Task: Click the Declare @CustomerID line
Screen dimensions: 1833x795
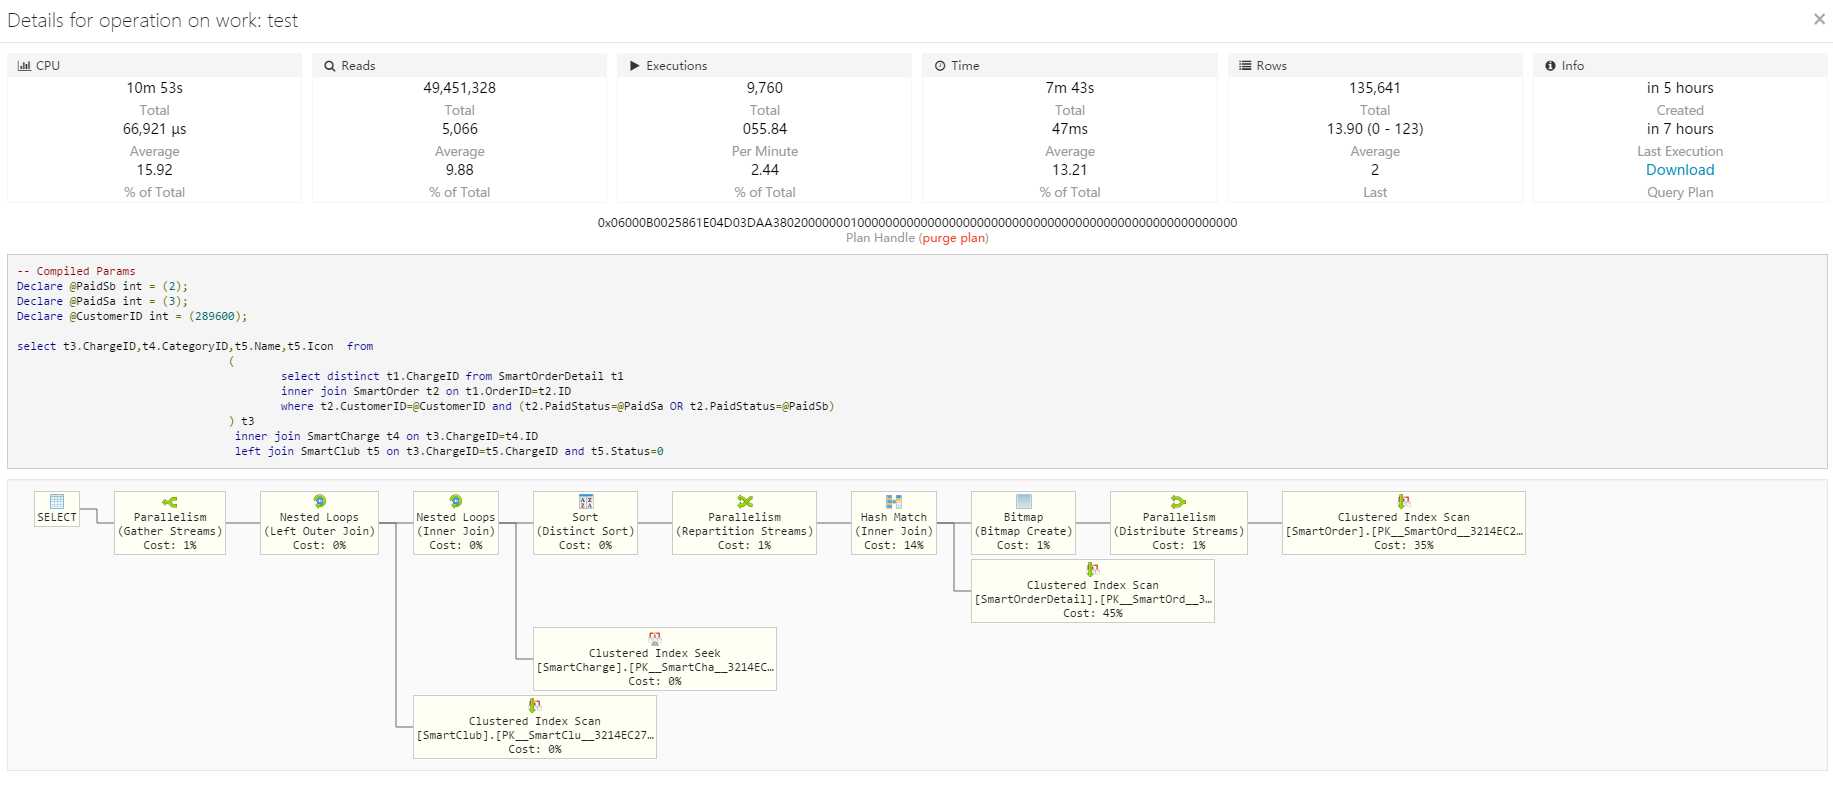Action: (x=132, y=316)
